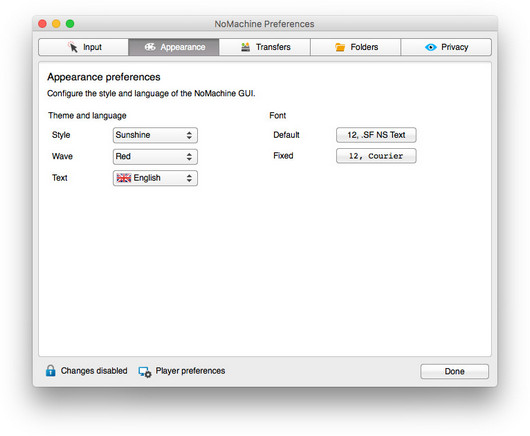Screen dimensions: 530x436
Task: Click the Style dropdown stepper arrows
Action: pyautogui.click(x=189, y=135)
